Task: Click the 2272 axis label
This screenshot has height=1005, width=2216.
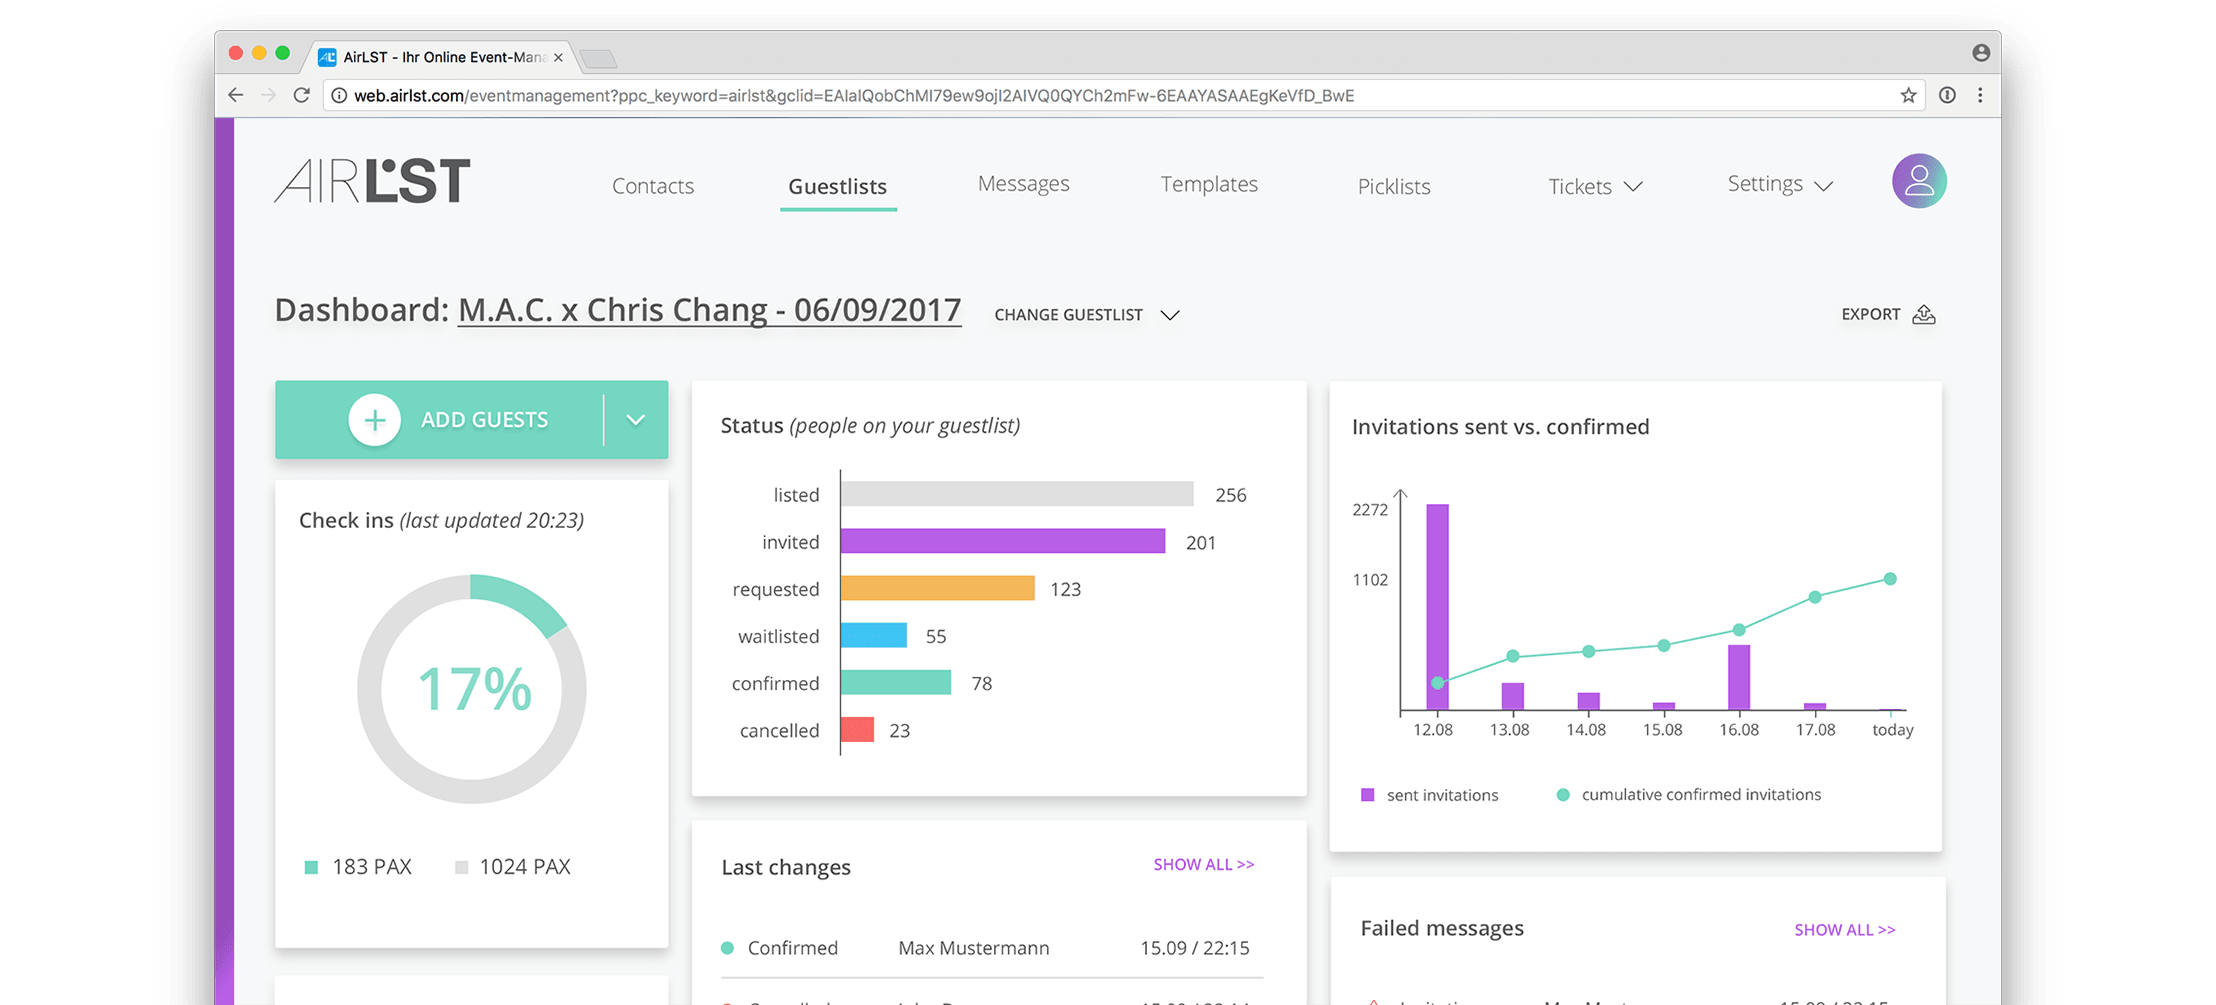Action: 1370,510
